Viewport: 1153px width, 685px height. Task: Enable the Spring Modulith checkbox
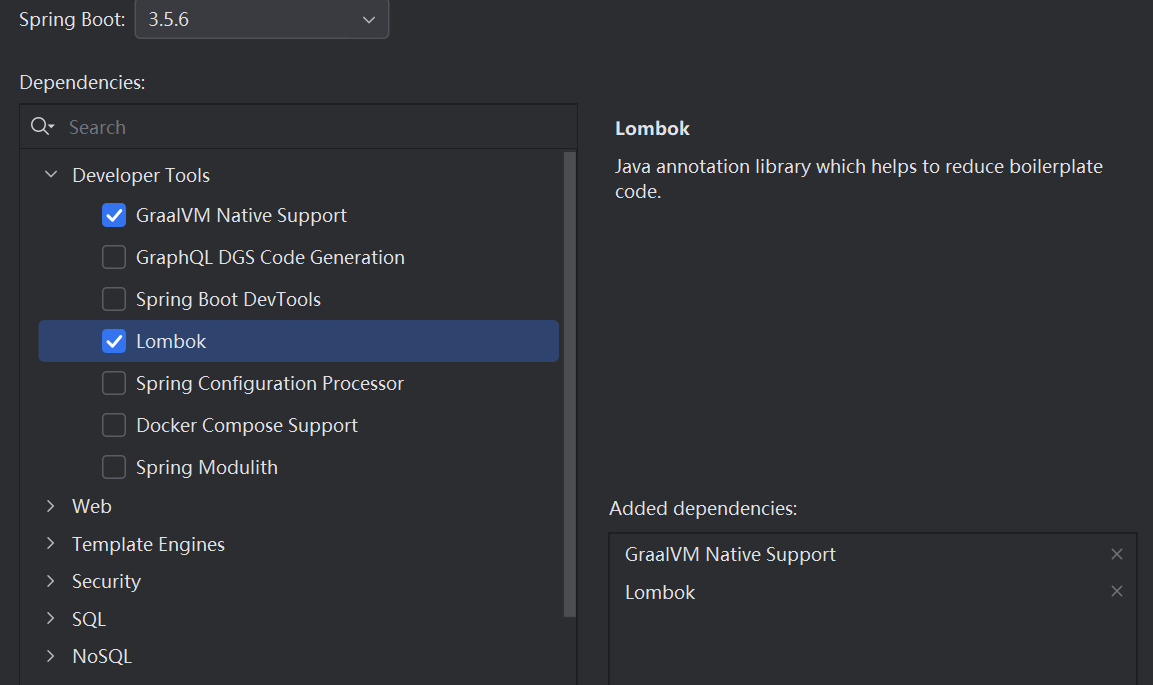click(x=114, y=468)
